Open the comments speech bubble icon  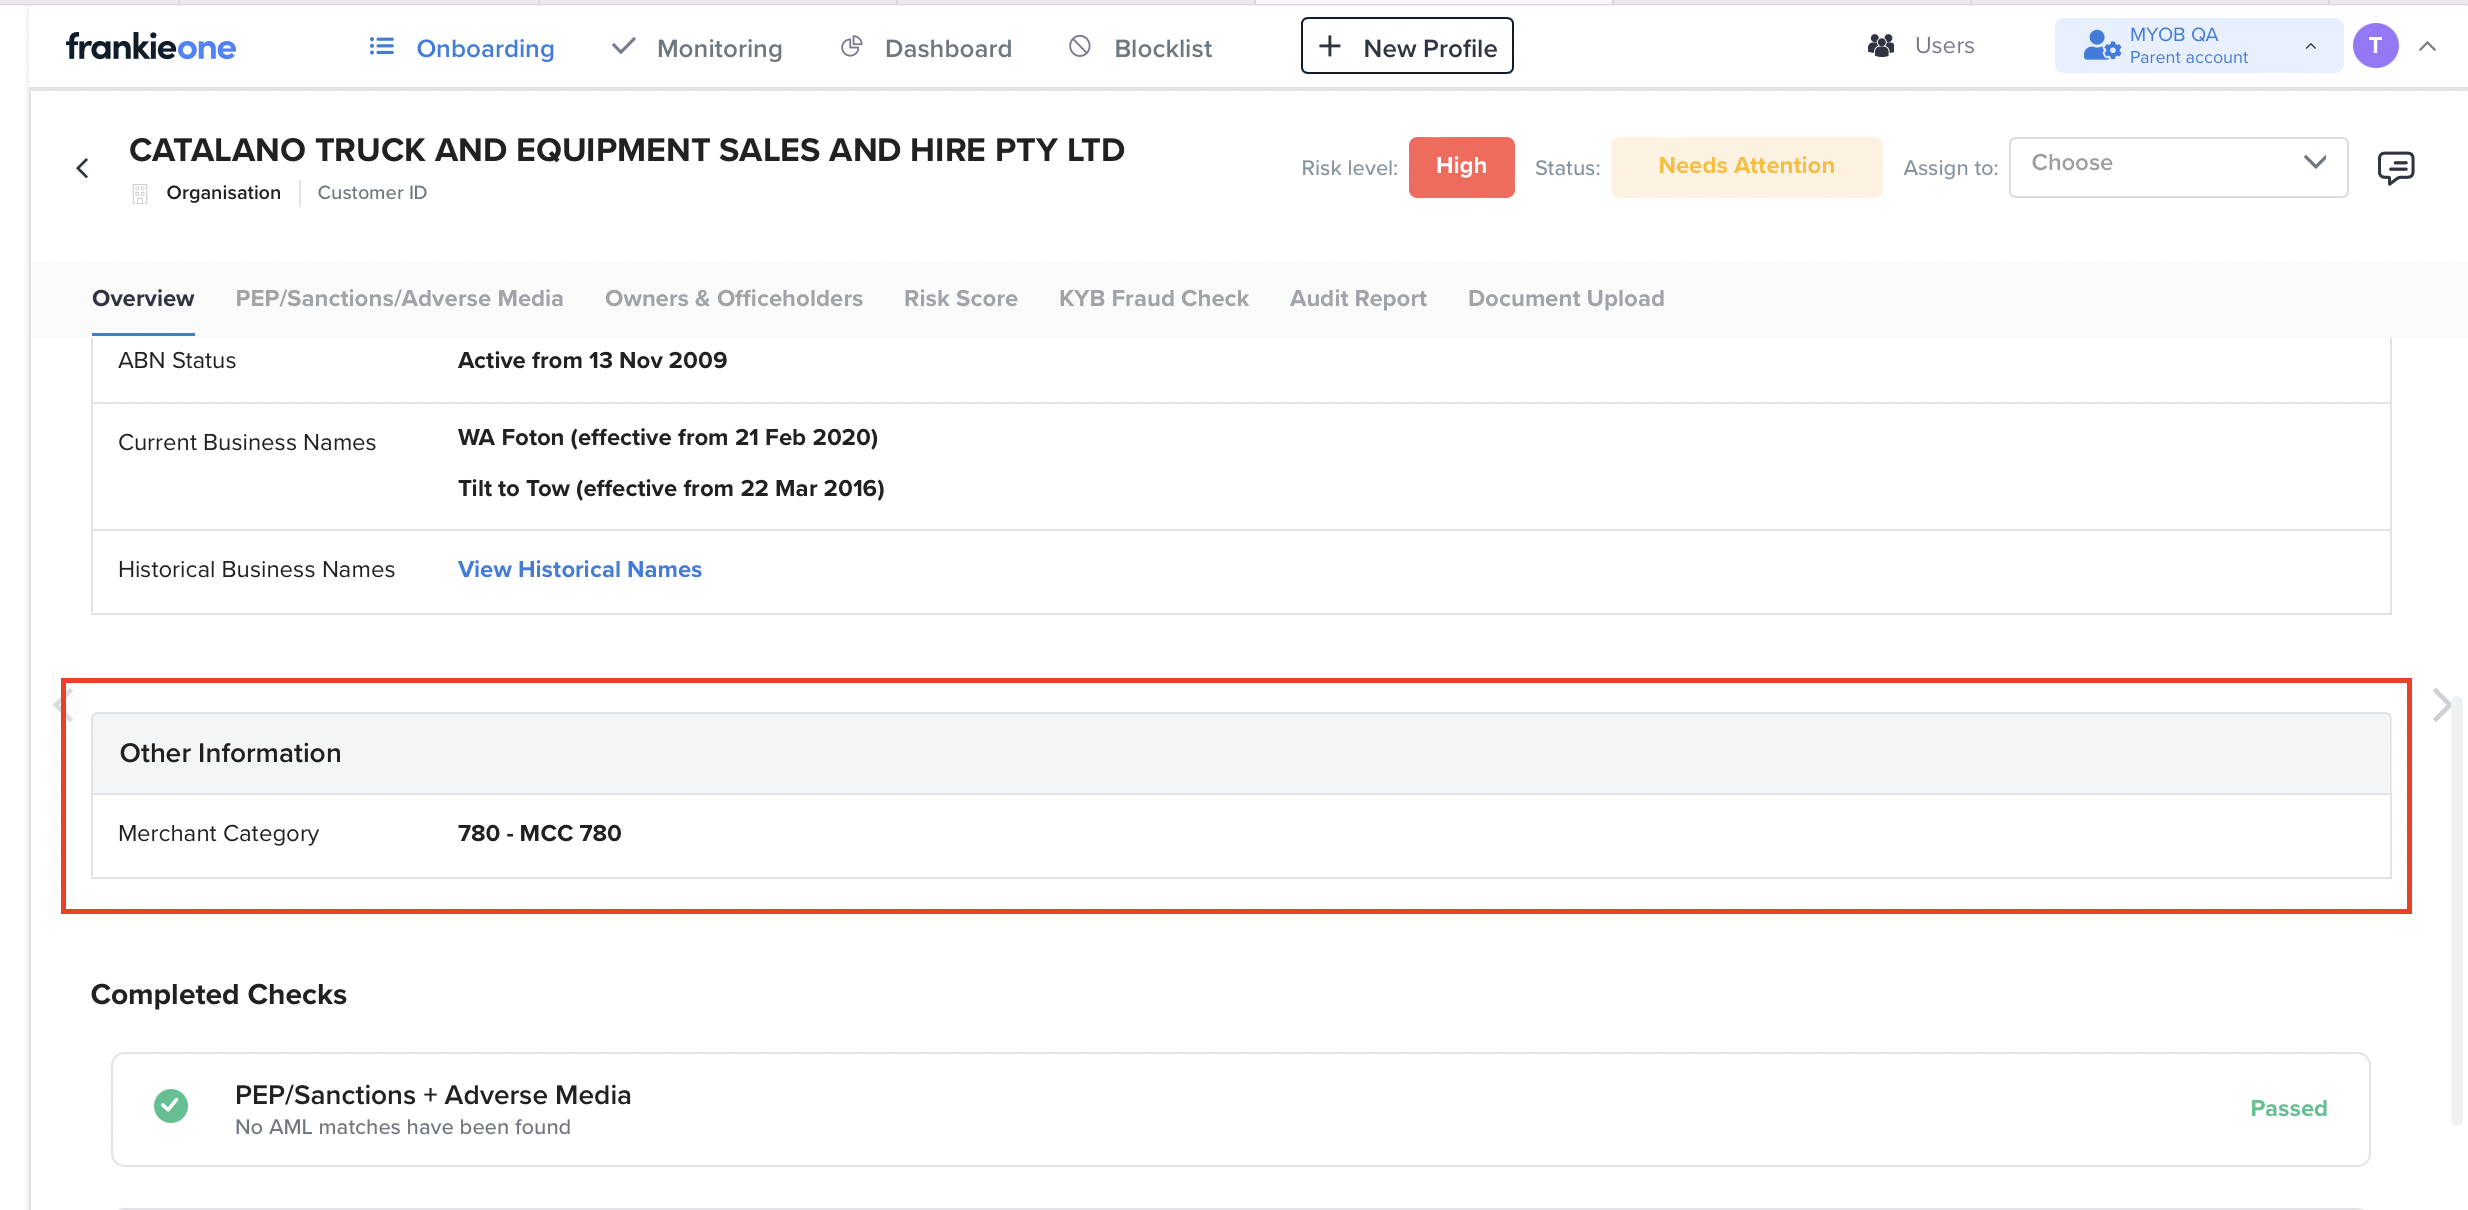click(2396, 168)
